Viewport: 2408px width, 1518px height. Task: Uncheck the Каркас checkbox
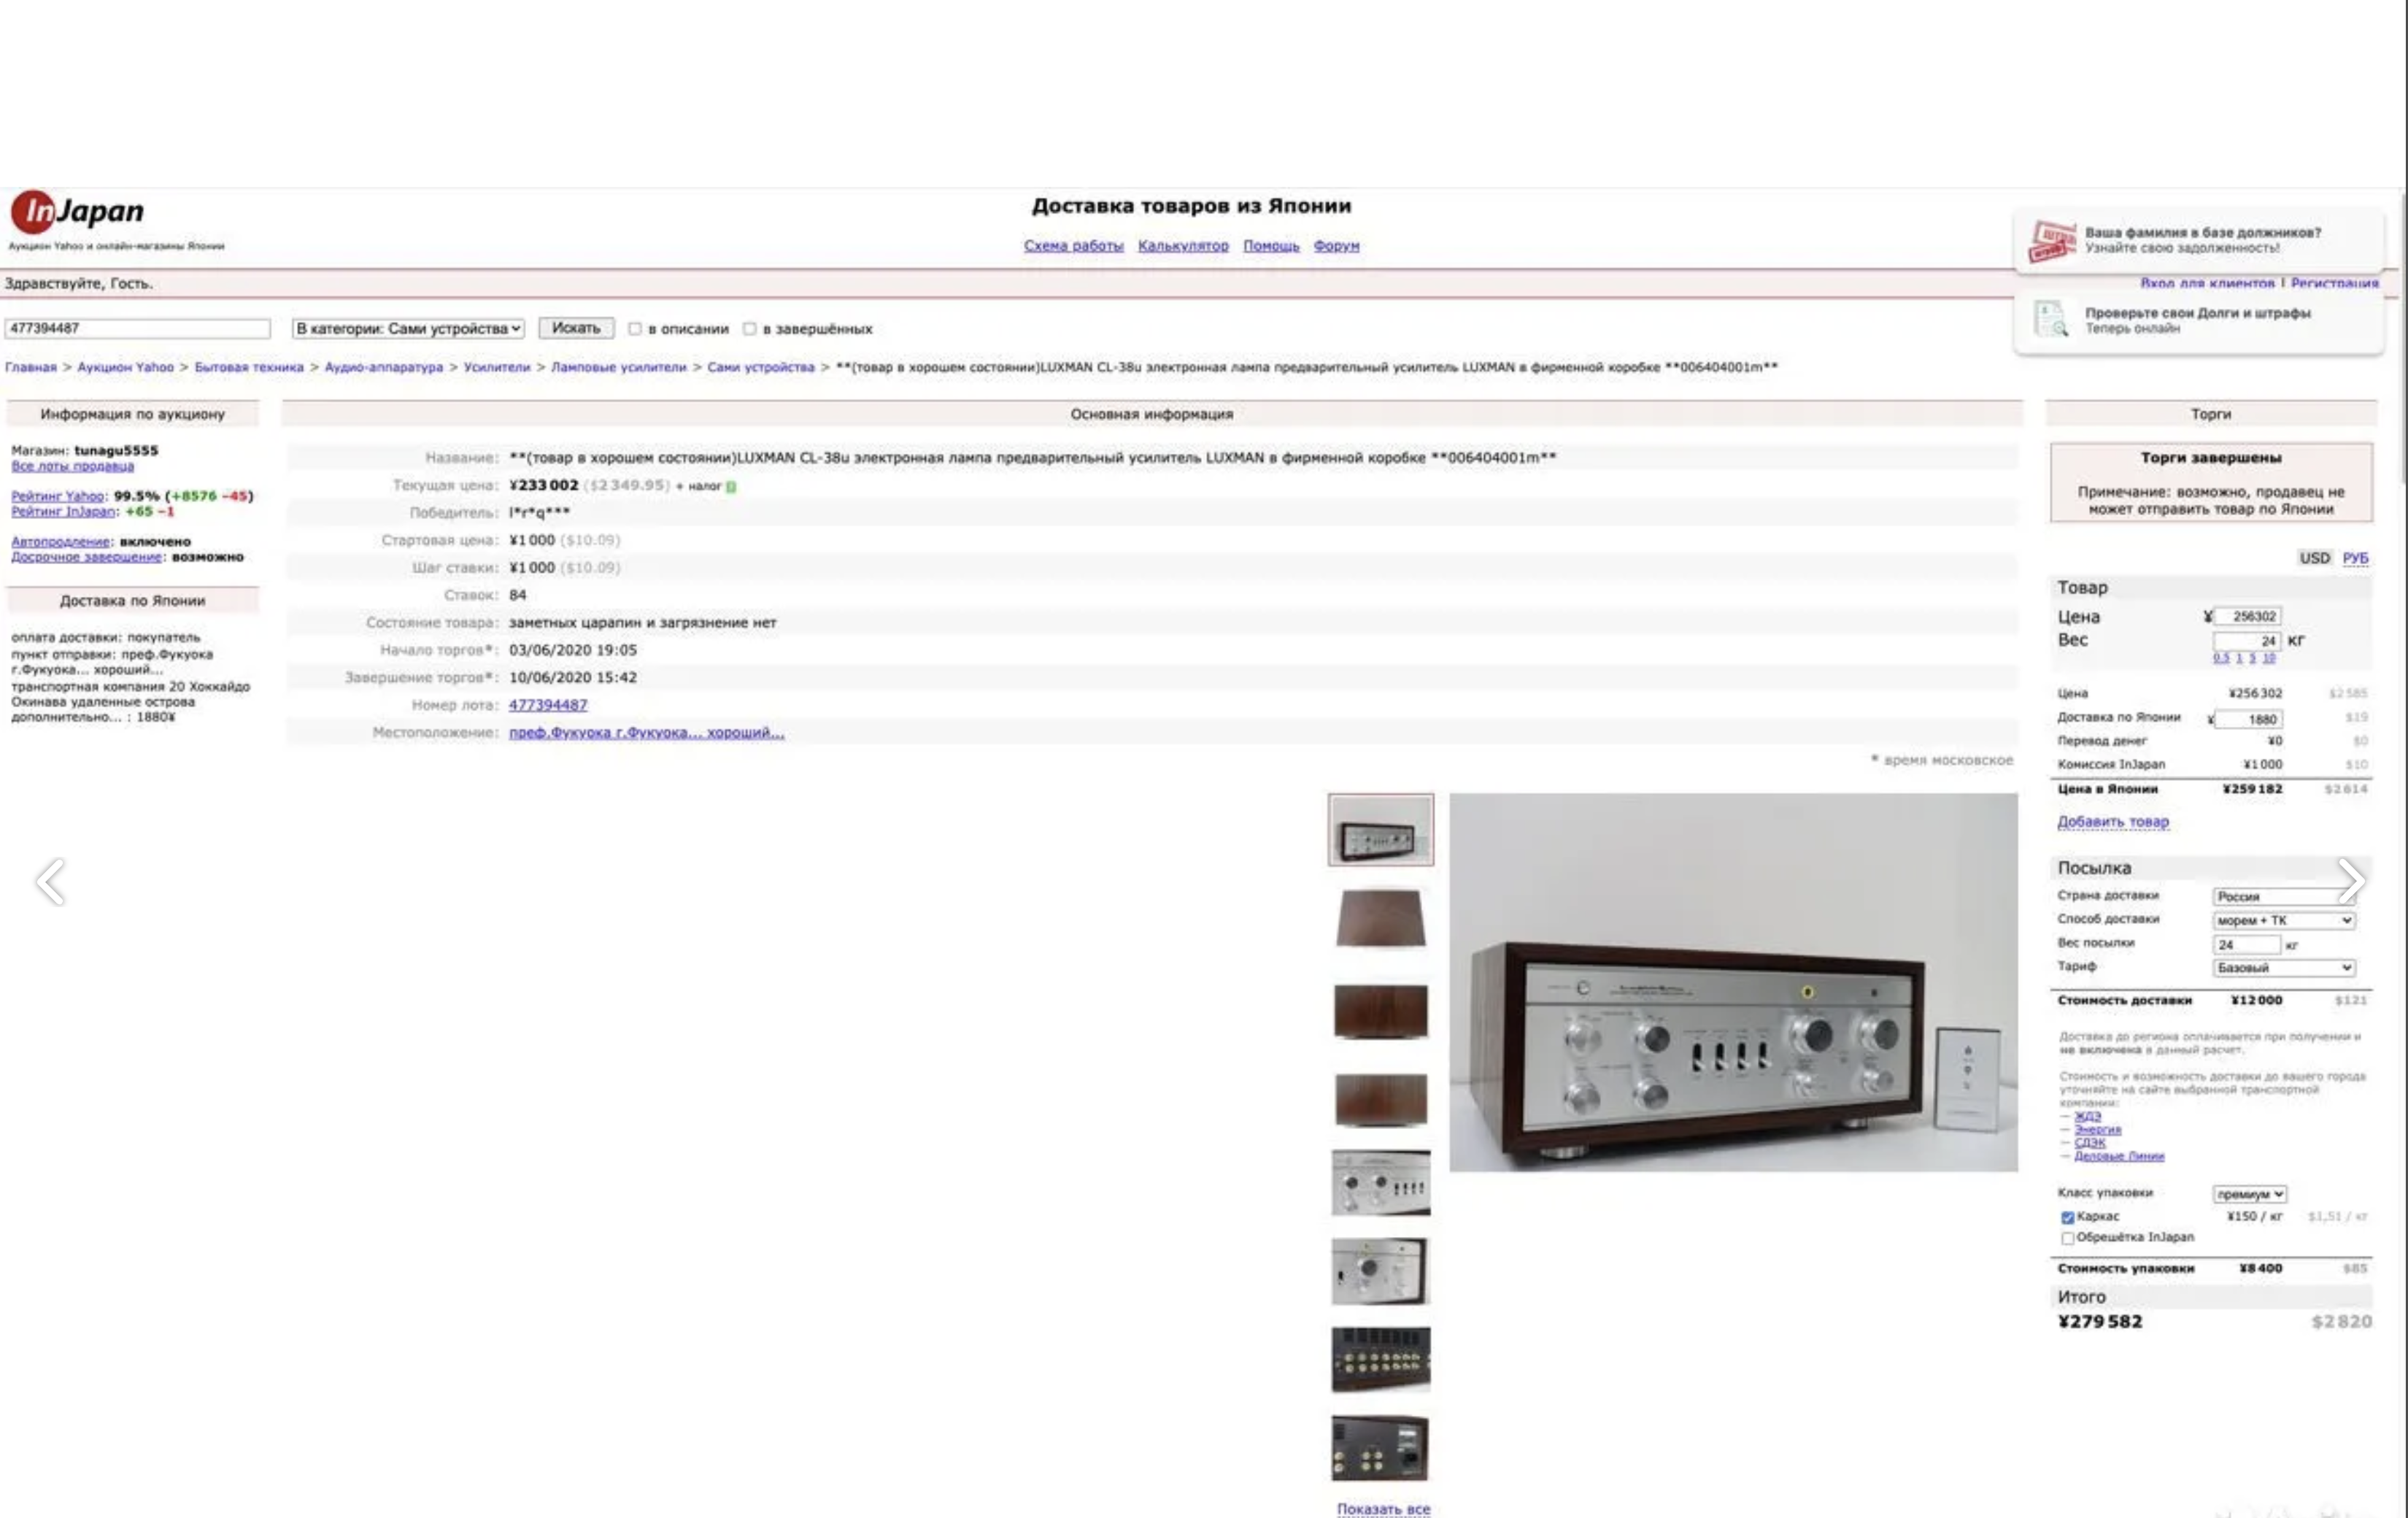click(x=2067, y=1217)
